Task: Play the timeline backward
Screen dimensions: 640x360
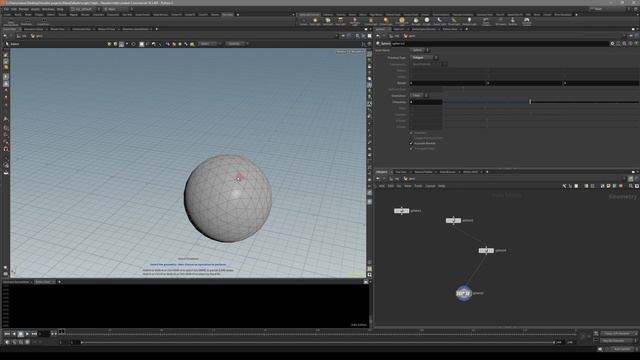Action: click(14, 334)
